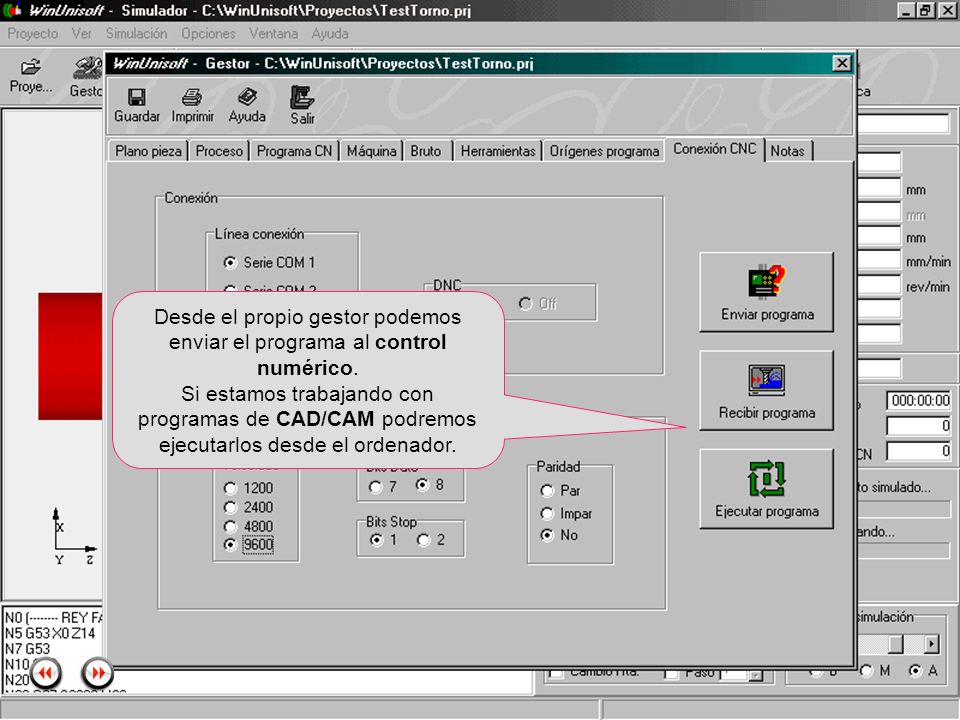Select the Conexión CNC tab
Viewport: 960px width, 720px height.
714,149
